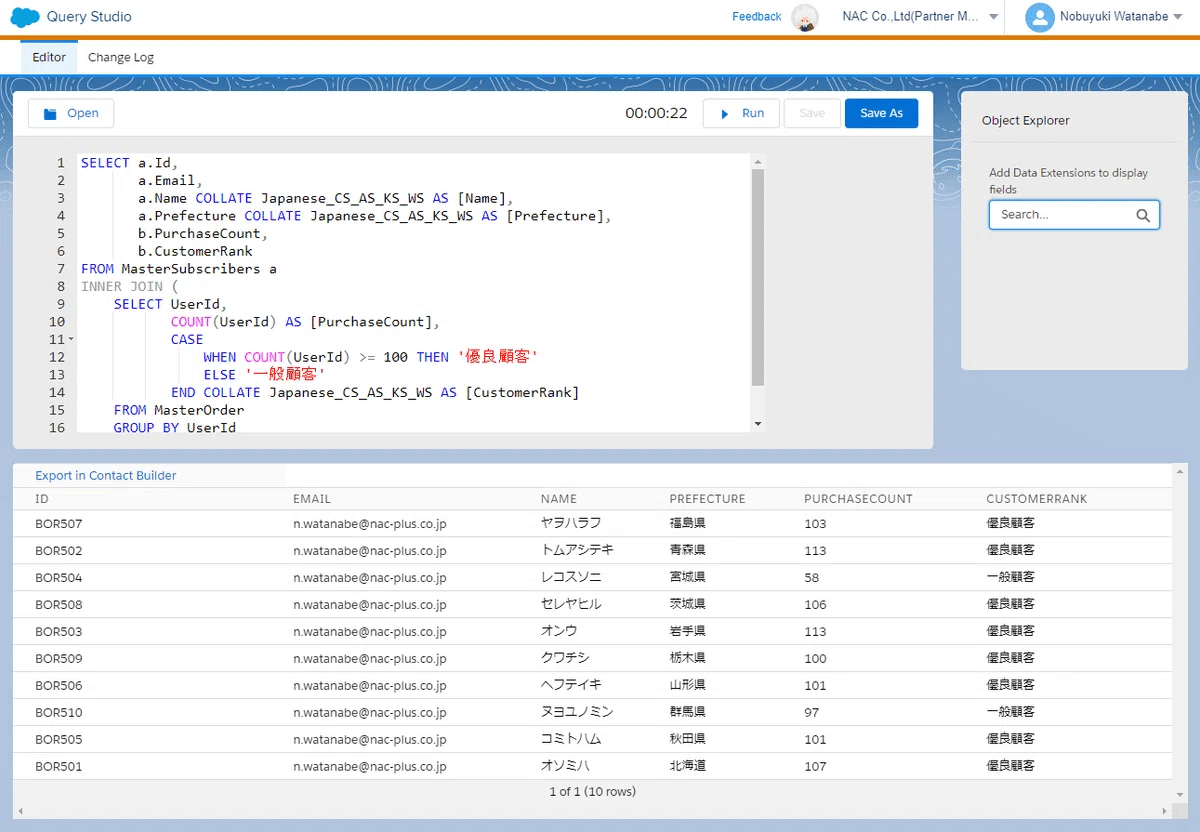
Task: Click the avatar icon beside Nobuyuki Watanabe
Action: tap(1038, 16)
